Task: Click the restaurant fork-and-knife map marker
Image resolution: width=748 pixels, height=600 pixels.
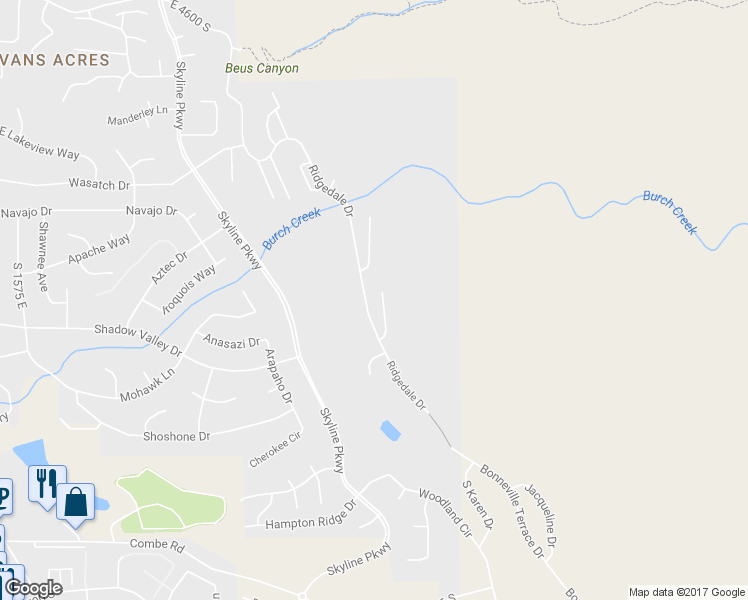Action: pyautogui.click(x=47, y=486)
